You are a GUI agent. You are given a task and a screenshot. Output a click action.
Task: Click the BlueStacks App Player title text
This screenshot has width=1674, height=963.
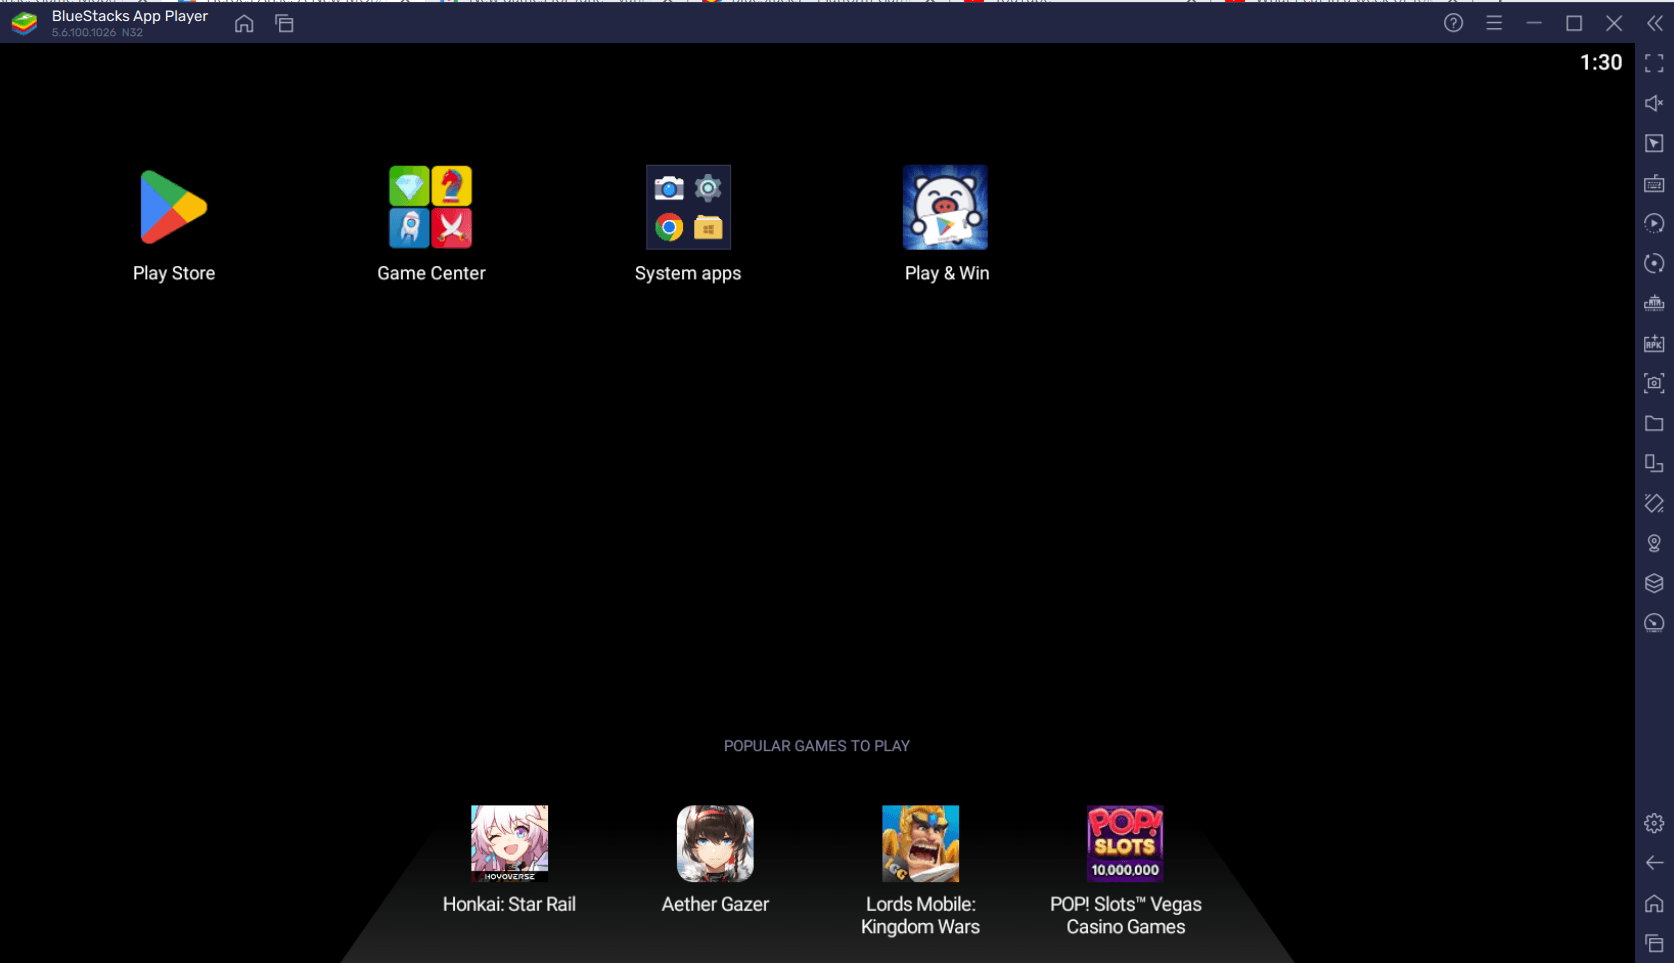pos(130,16)
